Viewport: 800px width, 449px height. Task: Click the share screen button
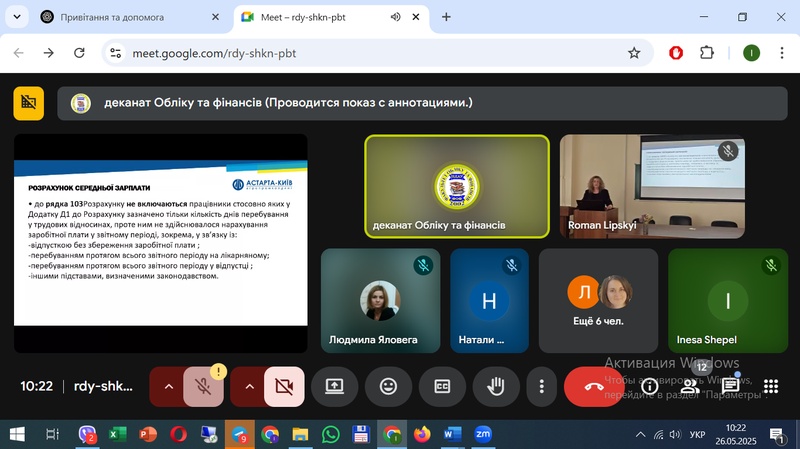pyautogui.click(x=334, y=386)
